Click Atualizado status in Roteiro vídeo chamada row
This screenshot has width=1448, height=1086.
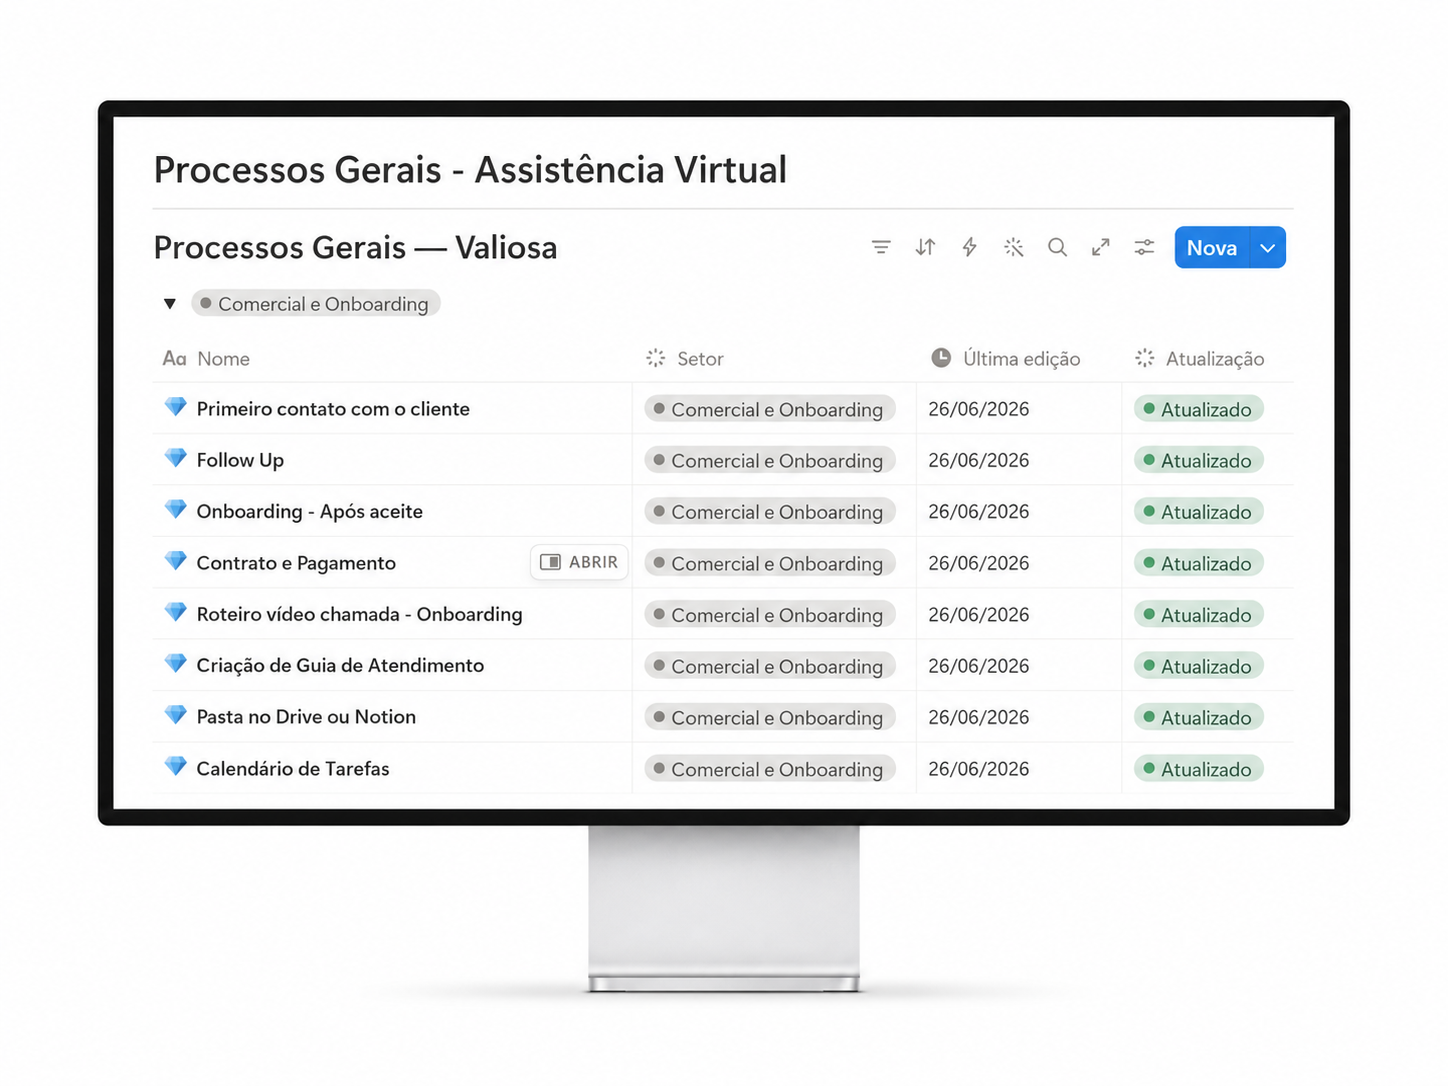pos(1198,615)
